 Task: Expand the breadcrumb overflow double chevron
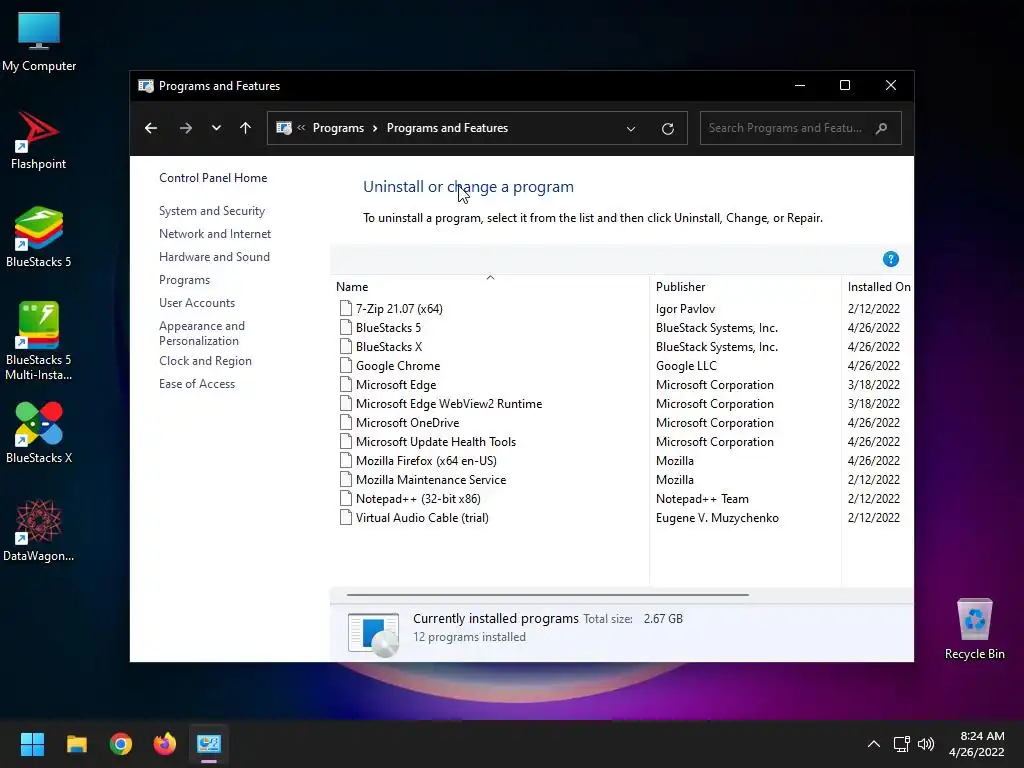[x=301, y=128]
